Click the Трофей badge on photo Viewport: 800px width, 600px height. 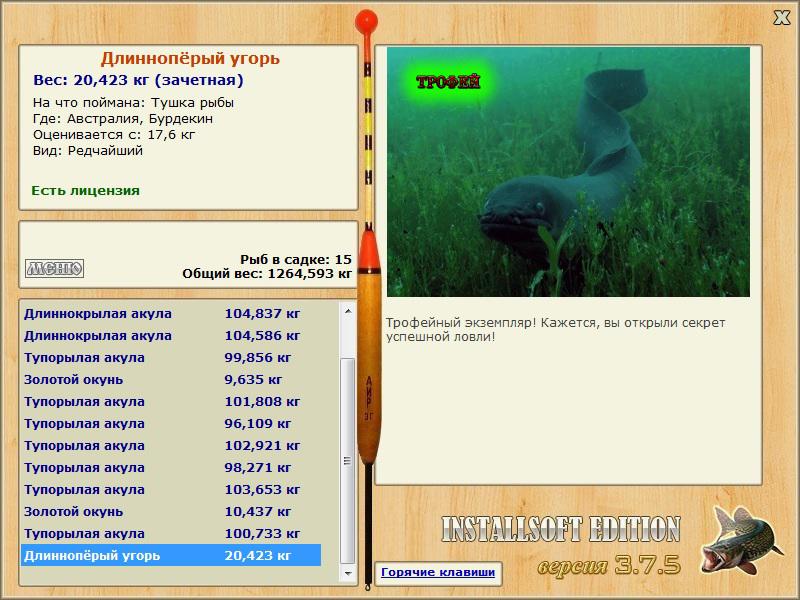click(x=448, y=82)
